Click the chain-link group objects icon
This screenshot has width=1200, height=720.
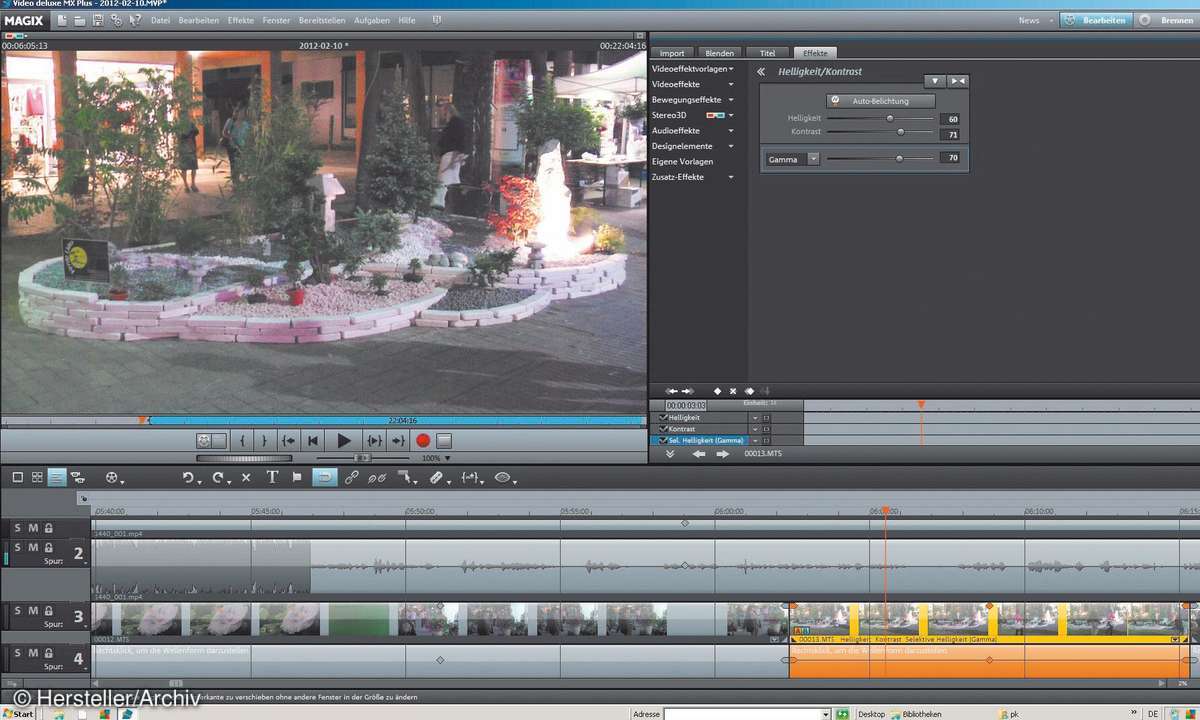351,478
